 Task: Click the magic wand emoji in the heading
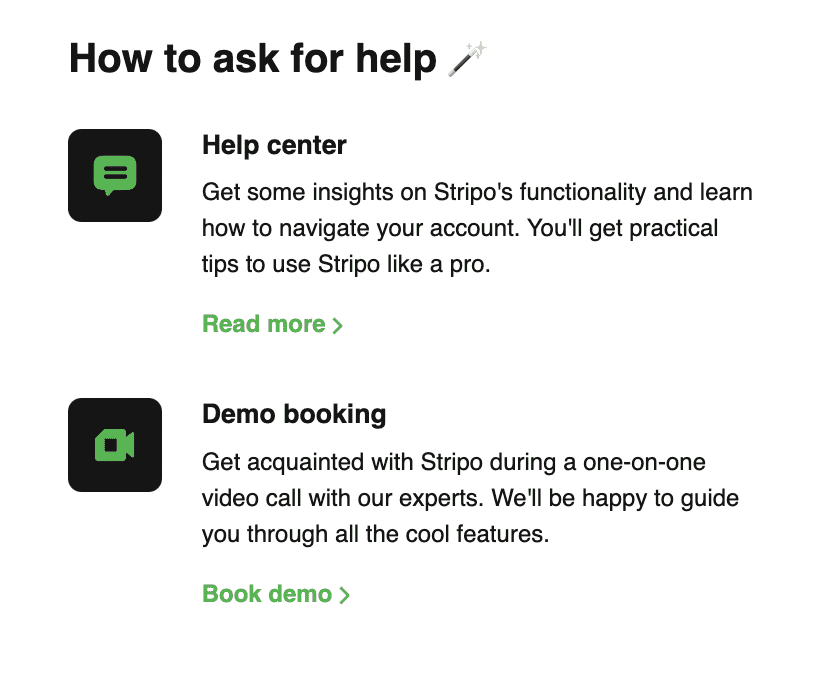click(467, 60)
